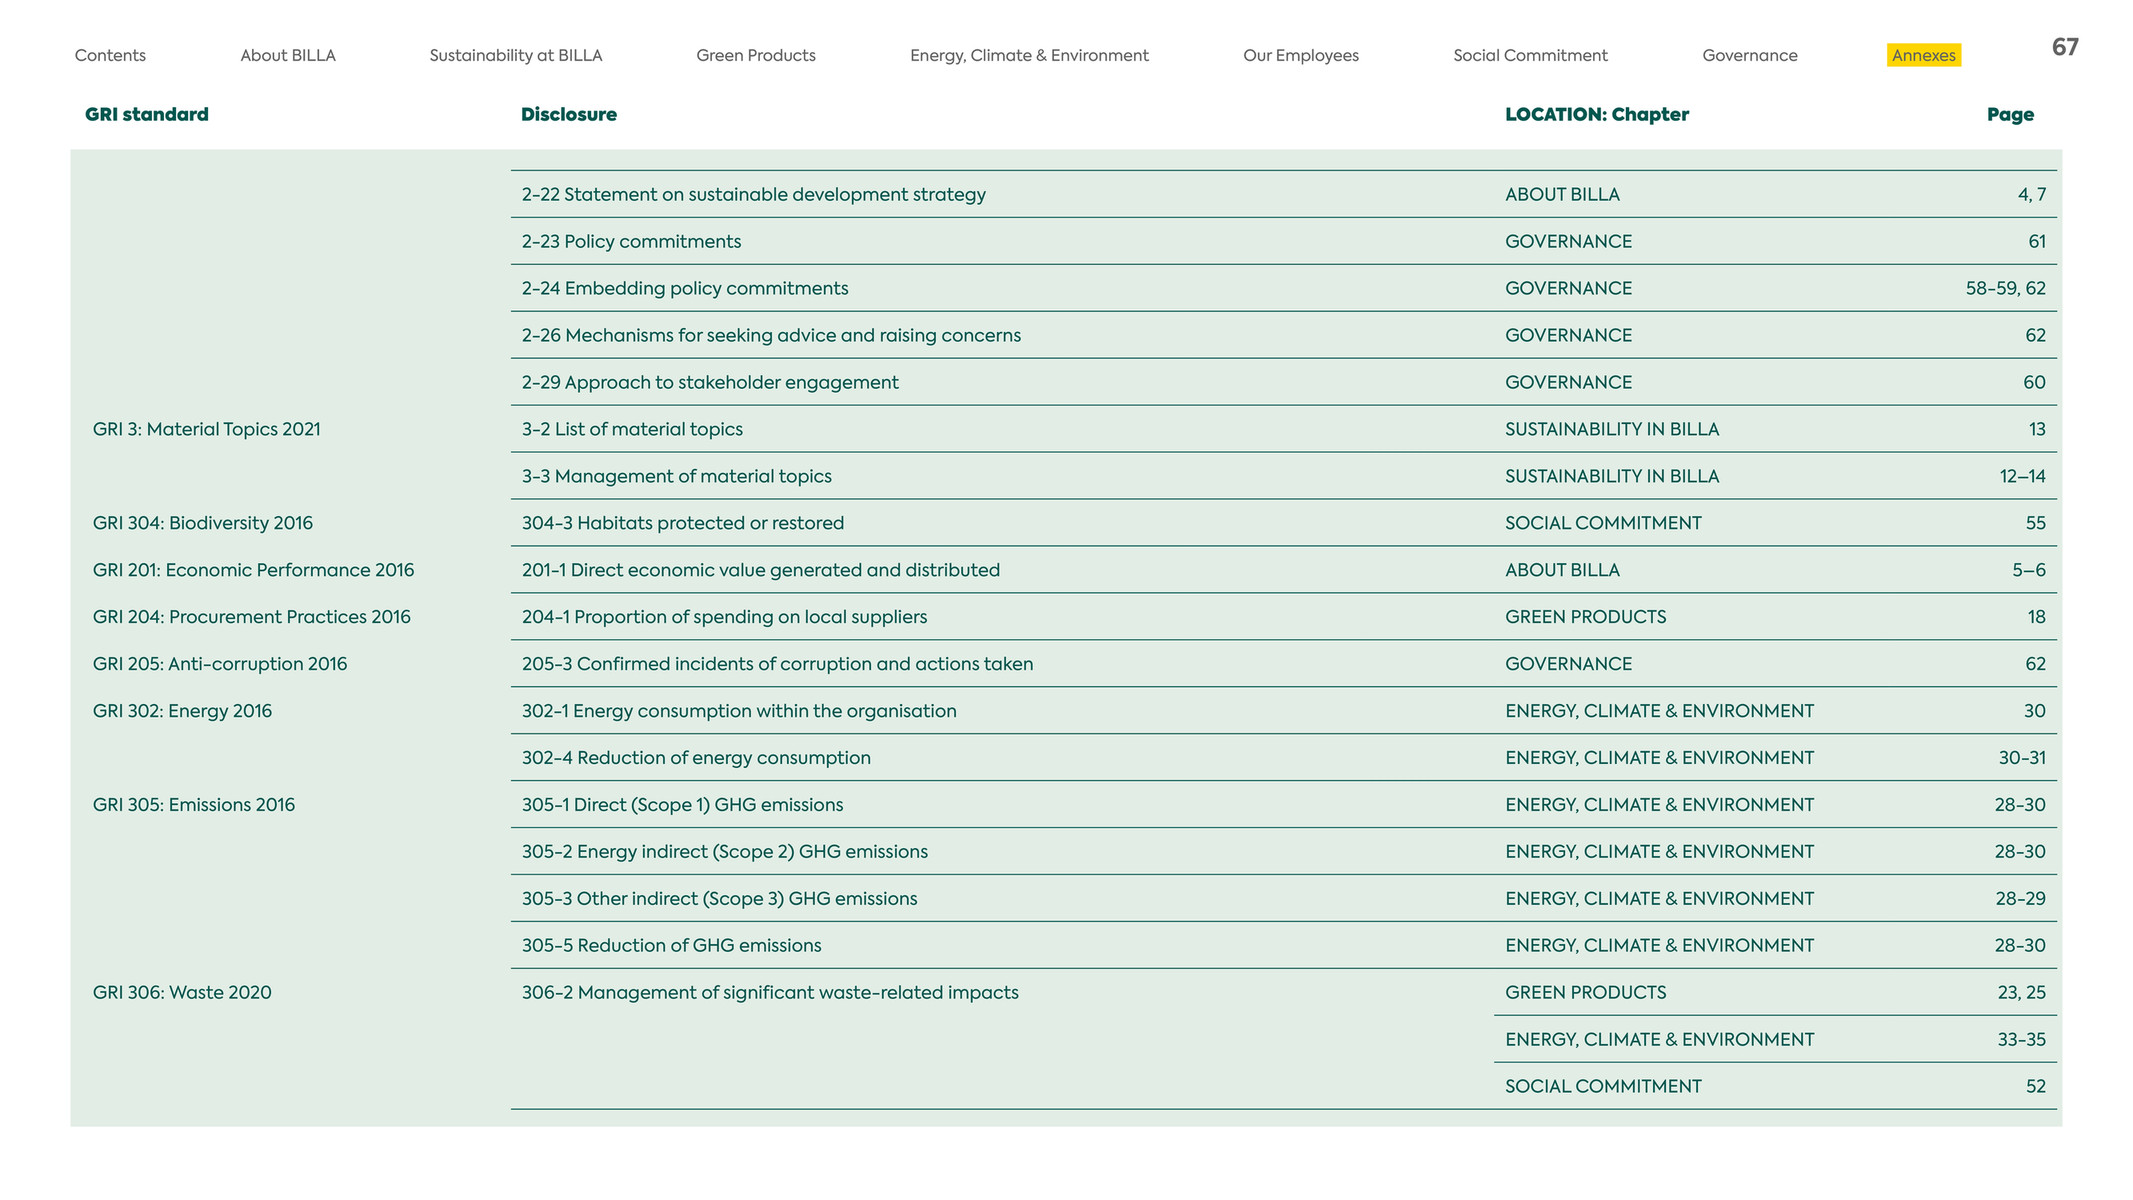Screen dimensions: 2133x1200
Task: Open Energy, Climate & Environment navigation tab
Action: 1029,56
